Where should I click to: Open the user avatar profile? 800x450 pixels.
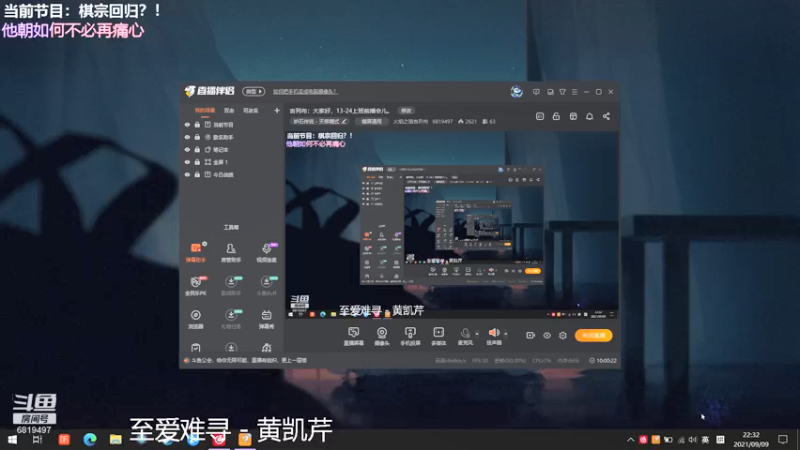click(x=516, y=91)
